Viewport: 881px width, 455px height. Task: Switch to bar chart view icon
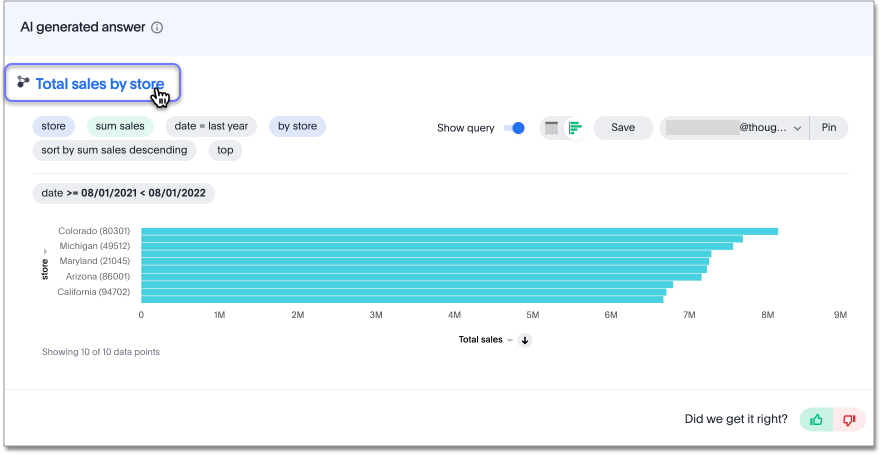[575, 128]
